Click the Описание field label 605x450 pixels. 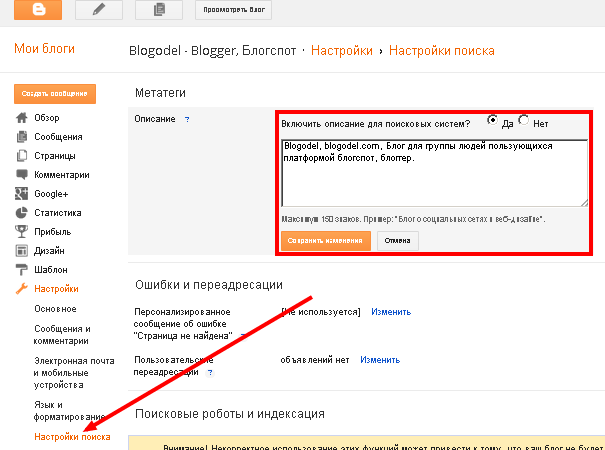pyautogui.click(x=155, y=119)
